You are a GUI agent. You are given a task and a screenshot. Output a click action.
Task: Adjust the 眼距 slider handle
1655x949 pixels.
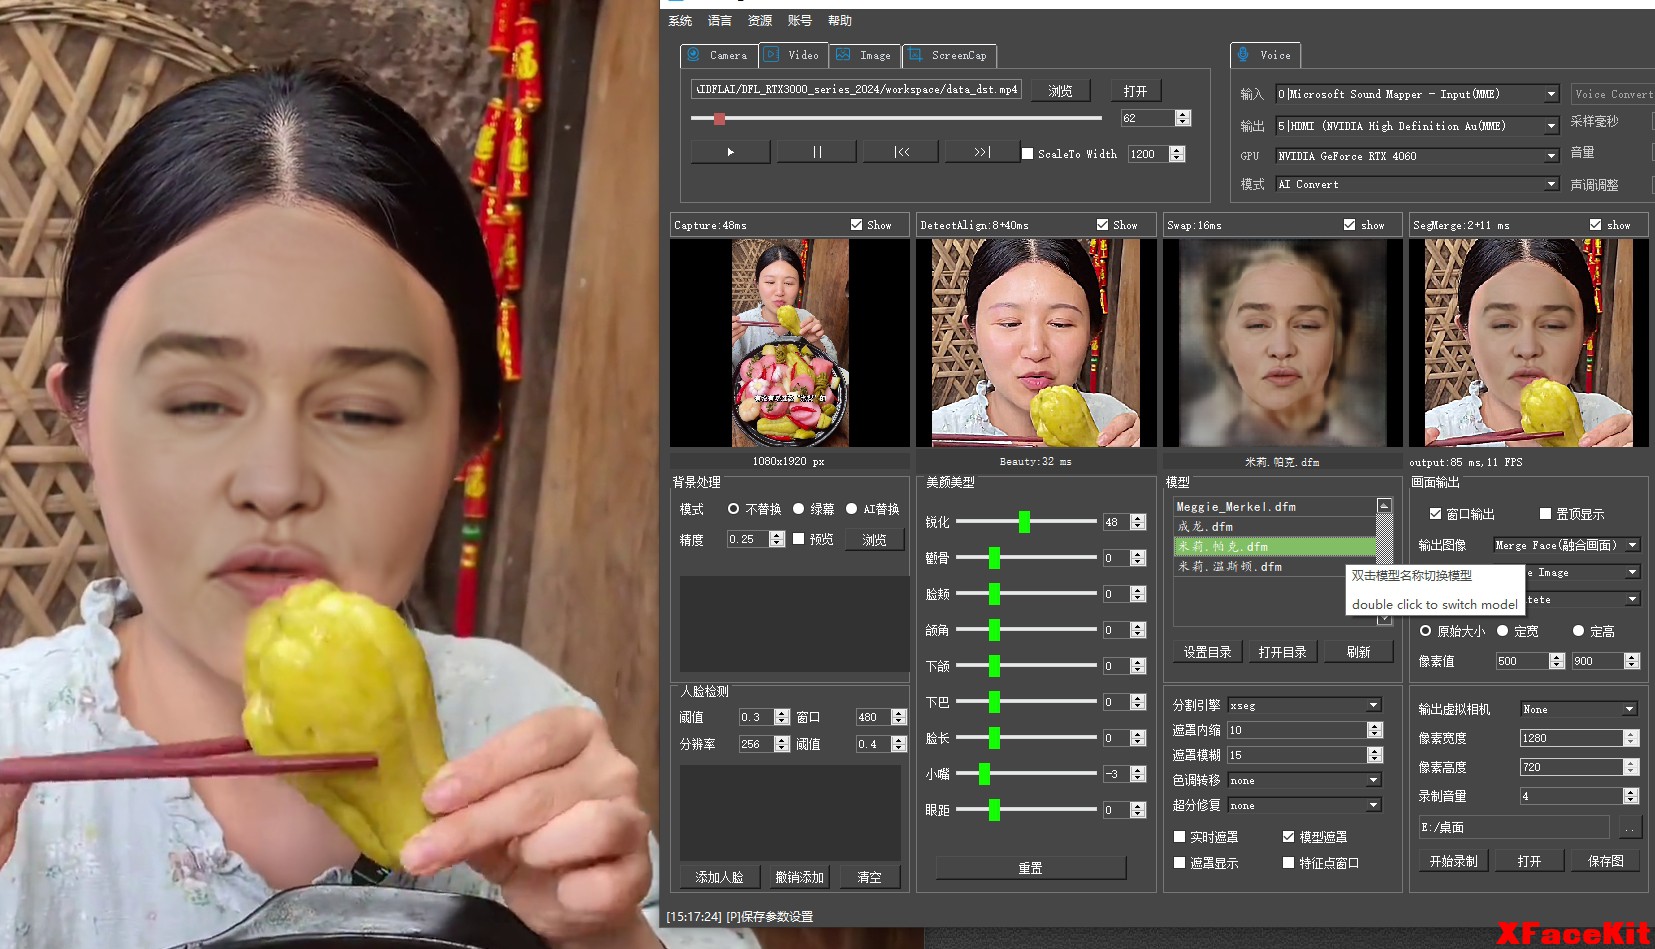point(994,809)
